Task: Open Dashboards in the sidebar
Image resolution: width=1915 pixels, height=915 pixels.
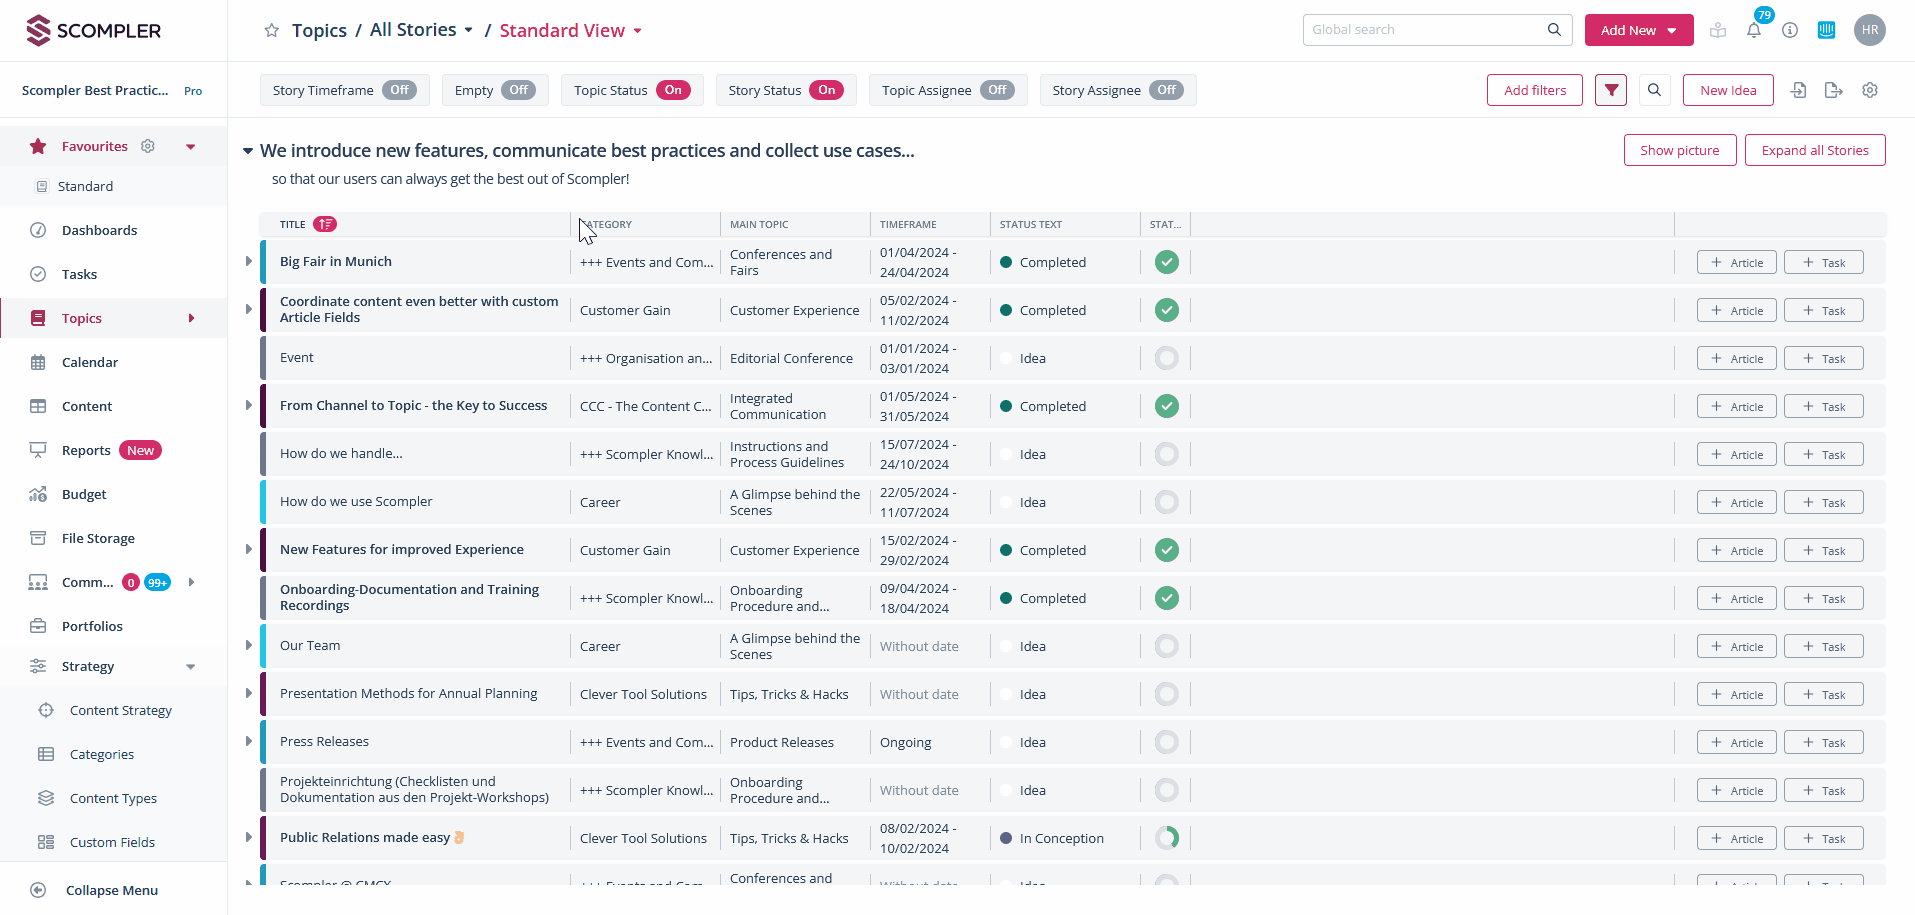Action: pyautogui.click(x=99, y=230)
